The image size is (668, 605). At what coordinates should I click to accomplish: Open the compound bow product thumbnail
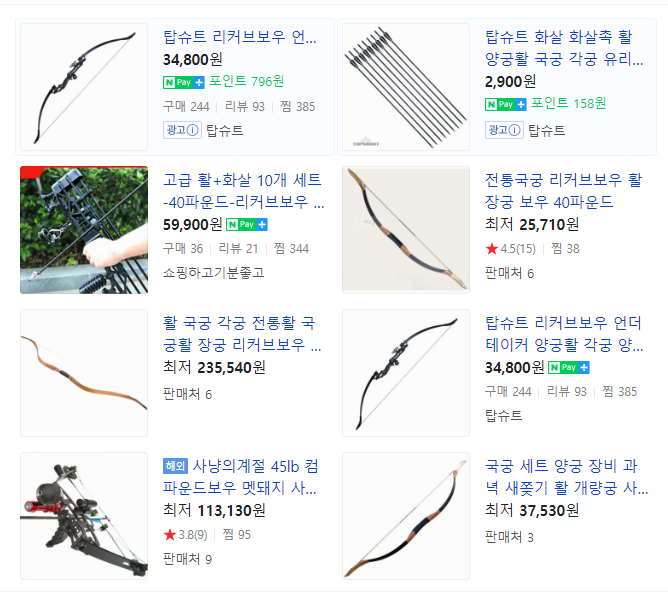coord(84,516)
